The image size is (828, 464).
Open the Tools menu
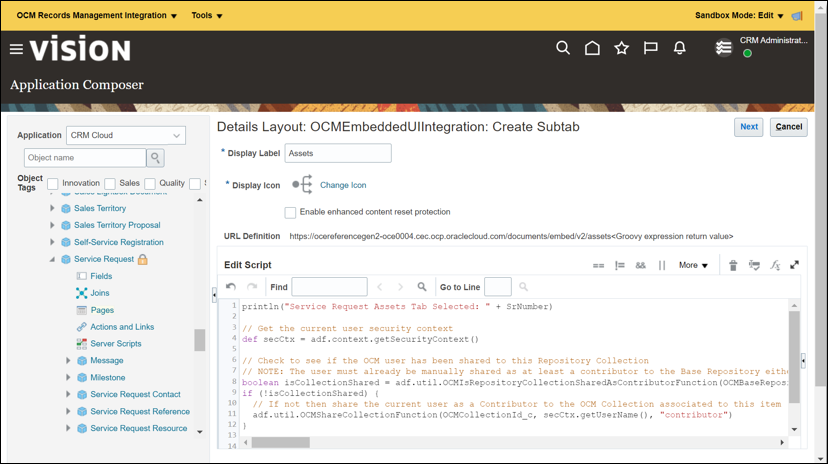click(x=207, y=15)
